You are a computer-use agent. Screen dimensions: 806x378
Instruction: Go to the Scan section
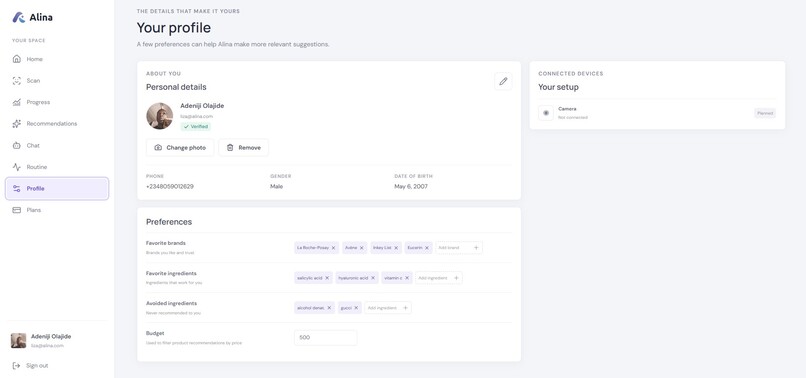click(x=57, y=81)
